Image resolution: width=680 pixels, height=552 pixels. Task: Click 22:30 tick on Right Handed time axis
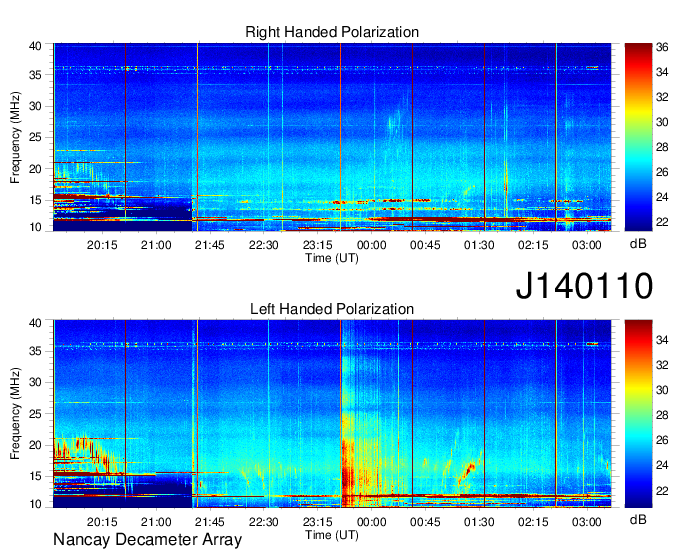pyautogui.click(x=263, y=245)
